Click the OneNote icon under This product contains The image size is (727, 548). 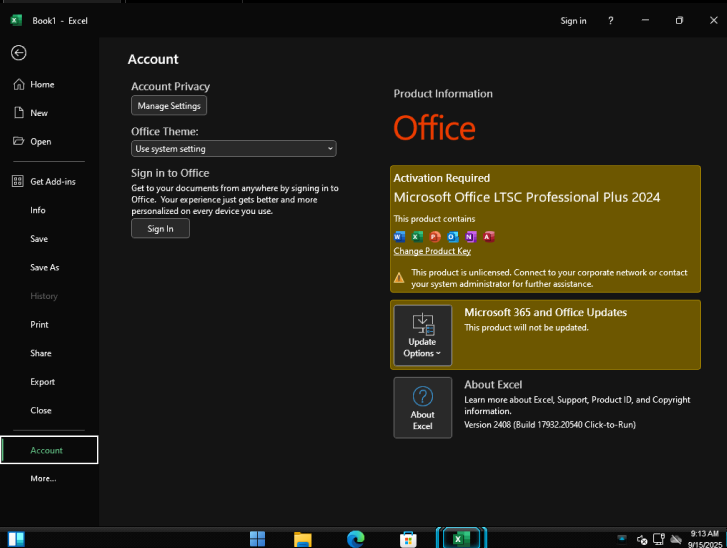(x=471, y=237)
